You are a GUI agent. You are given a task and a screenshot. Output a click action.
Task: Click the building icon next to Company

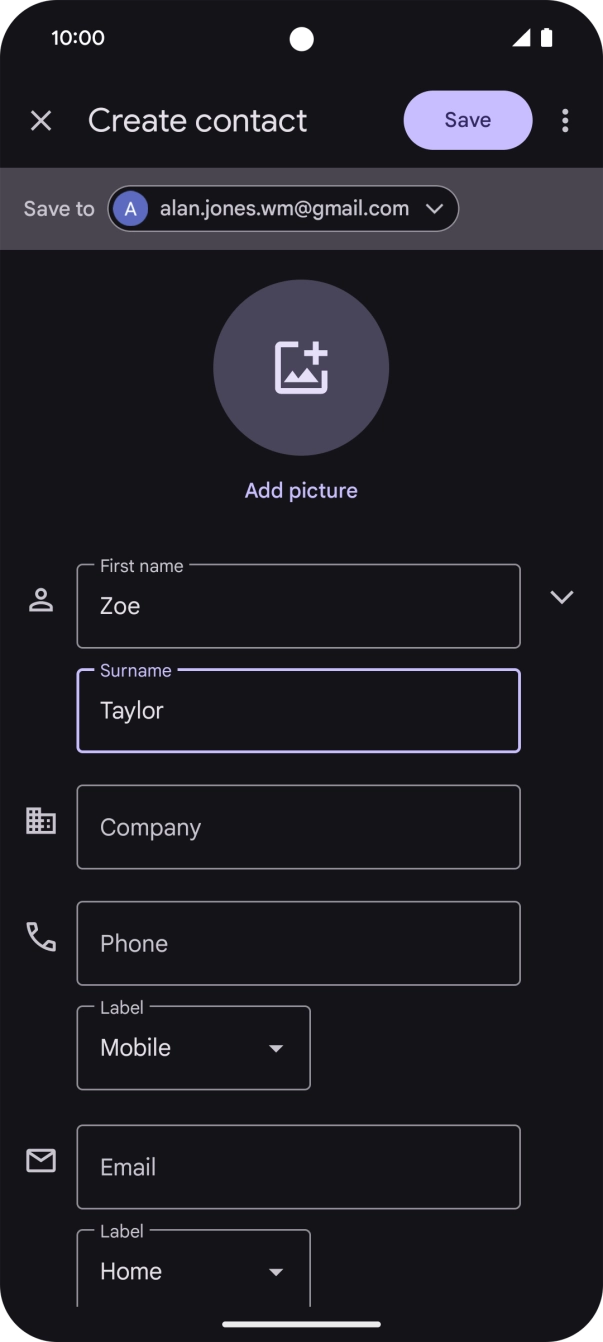[x=41, y=820]
